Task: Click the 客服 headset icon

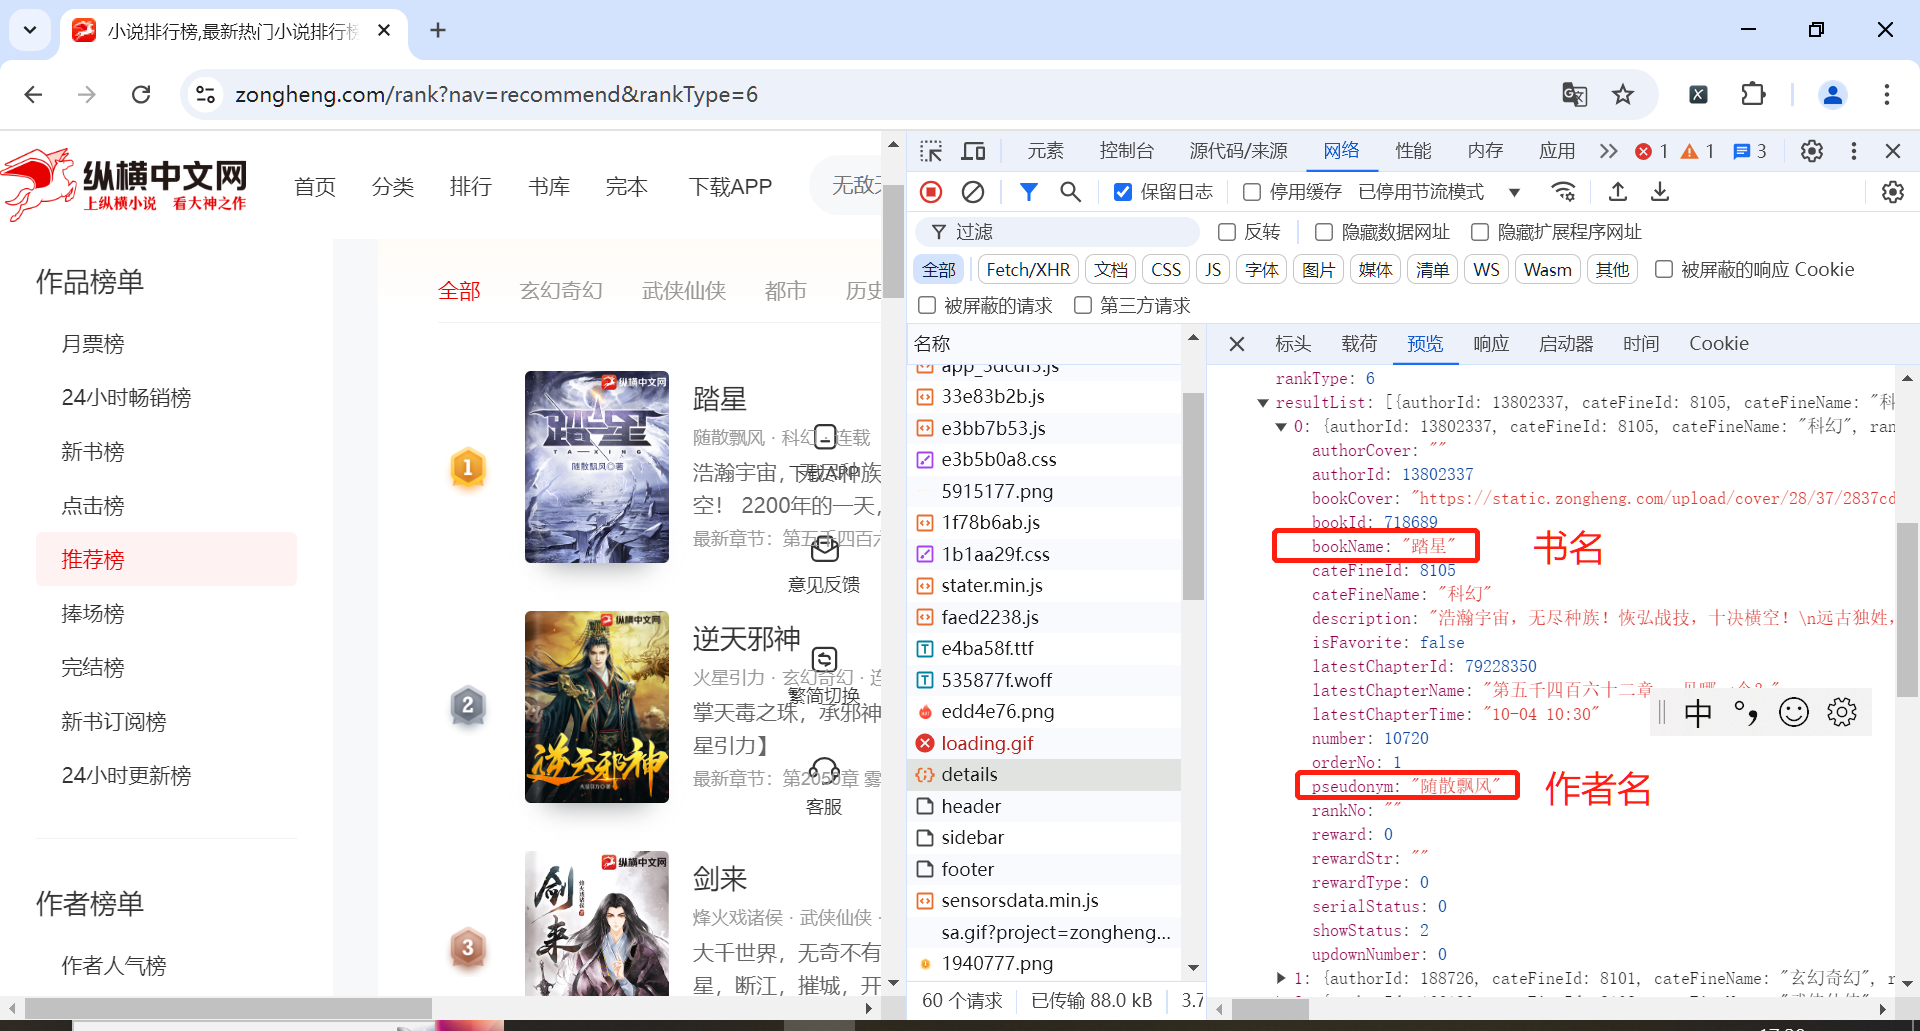Action: (x=824, y=772)
